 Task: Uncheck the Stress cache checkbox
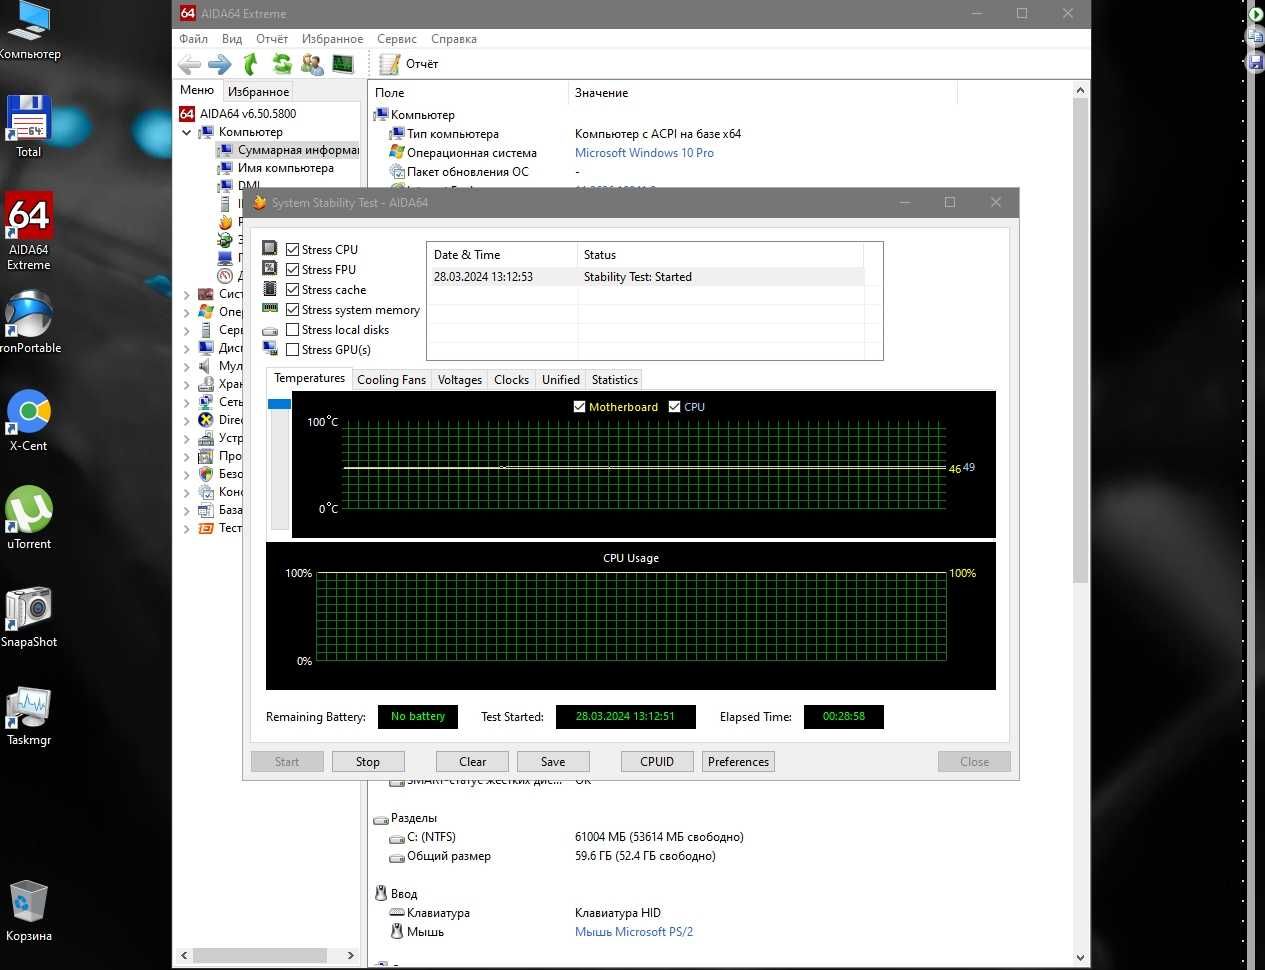click(x=292, y=290)
